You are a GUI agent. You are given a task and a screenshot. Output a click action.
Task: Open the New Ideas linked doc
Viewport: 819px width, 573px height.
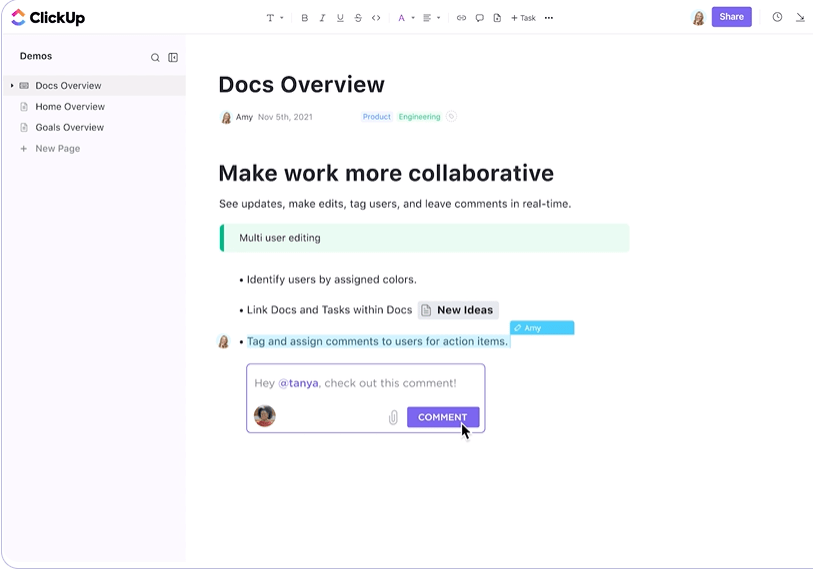click(x=458, y=310)
